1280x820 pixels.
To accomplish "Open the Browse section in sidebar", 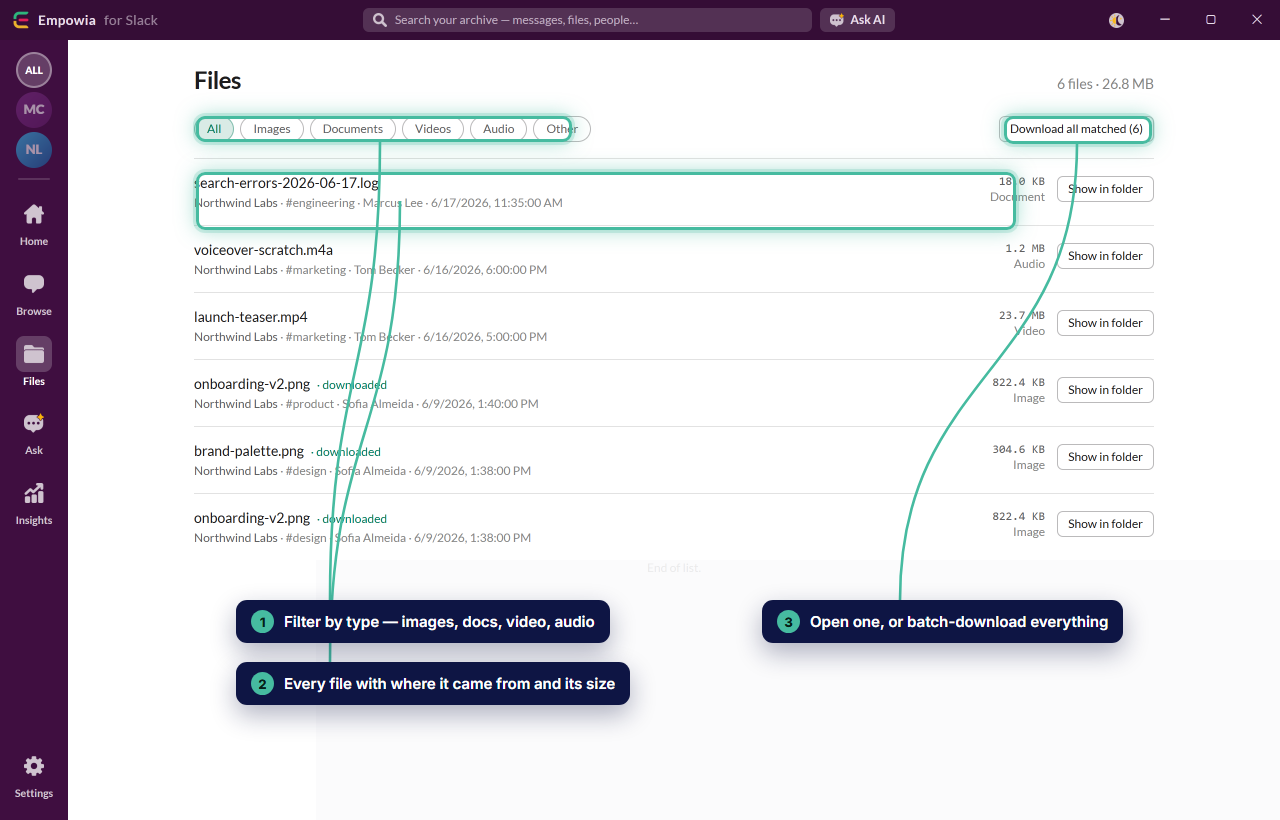I will coord(34,295).
